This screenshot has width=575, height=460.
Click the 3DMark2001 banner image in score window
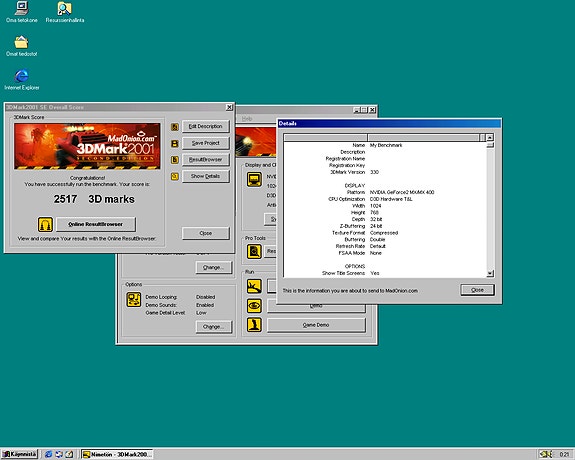(x=87, y=146)
